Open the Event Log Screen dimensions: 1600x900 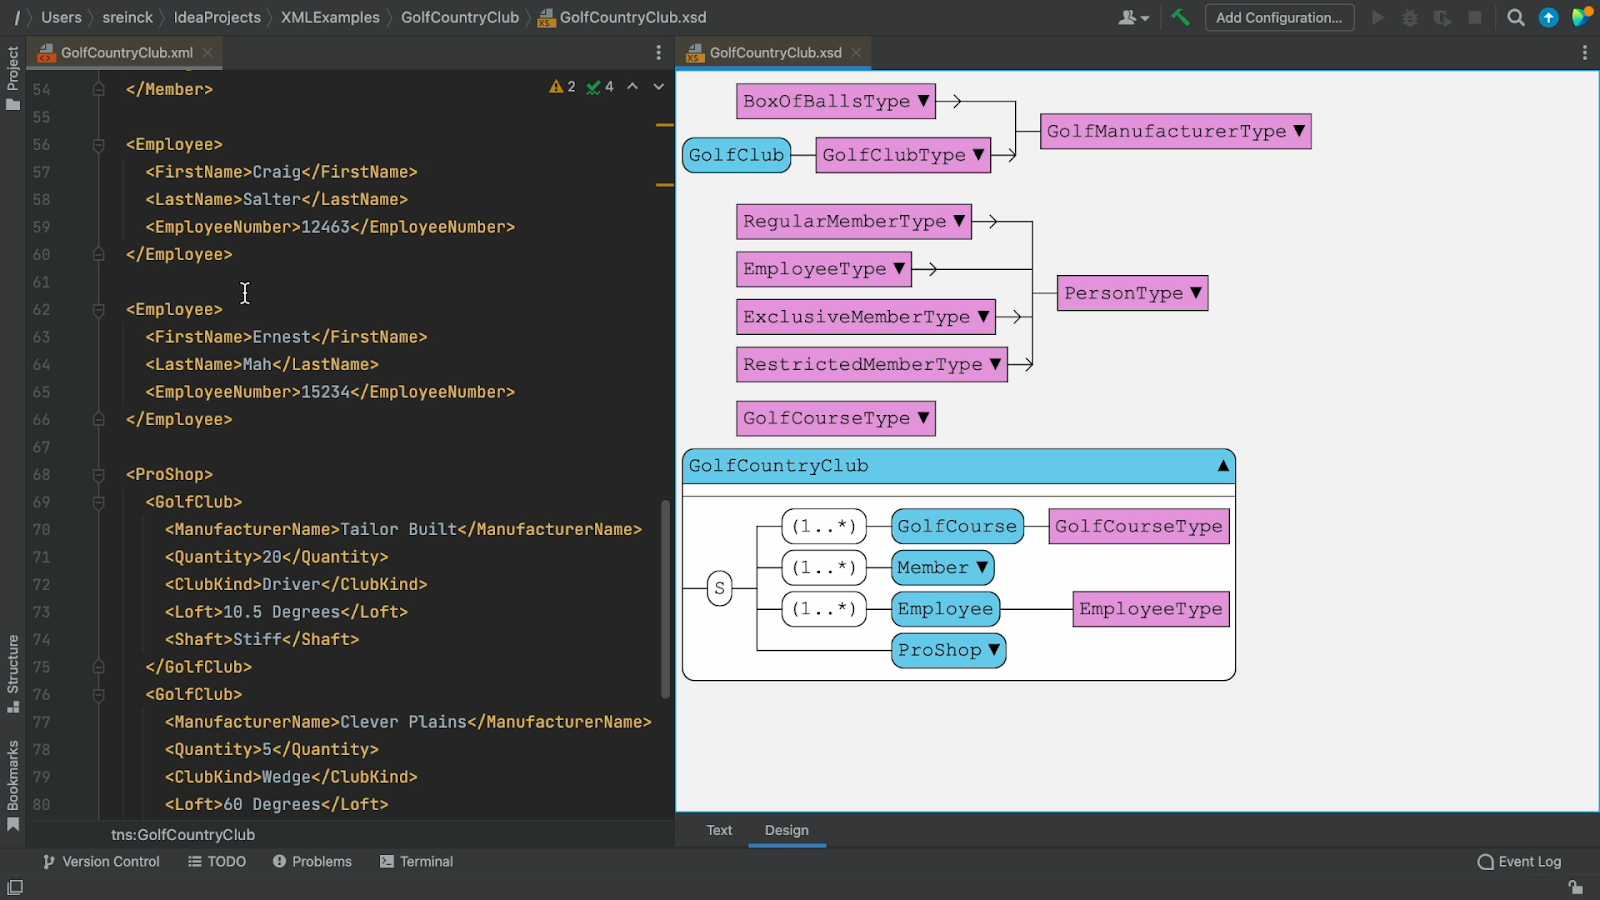click(x=1519, y=861)
